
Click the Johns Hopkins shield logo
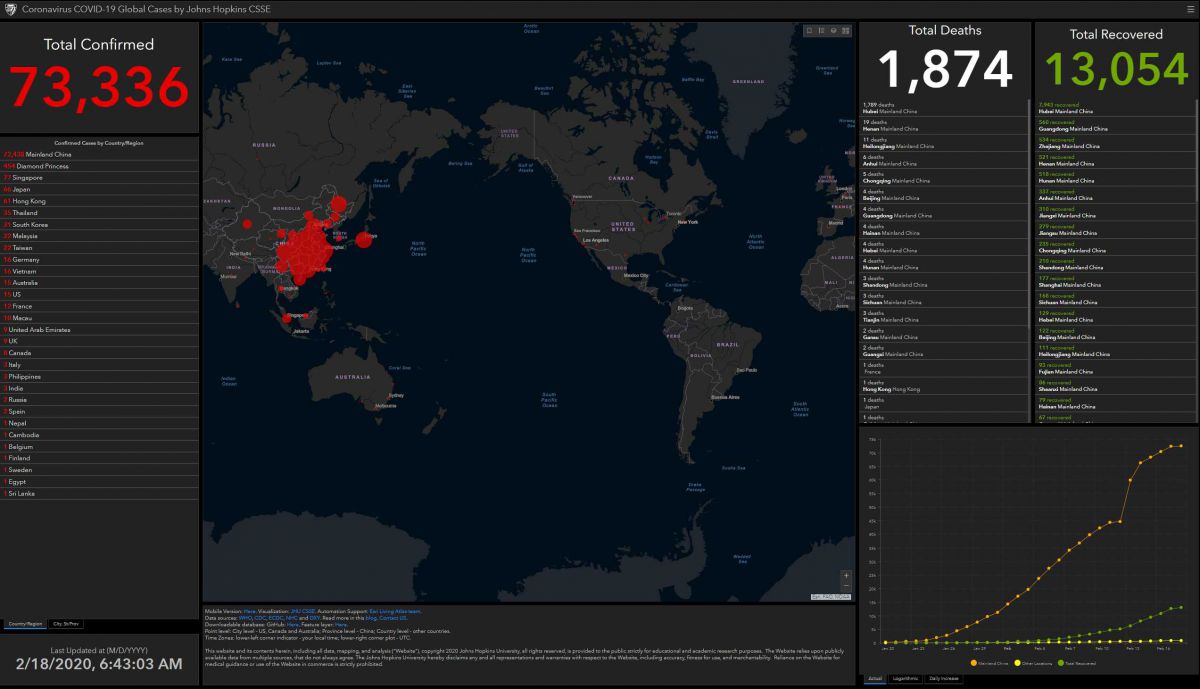point(10,9)
